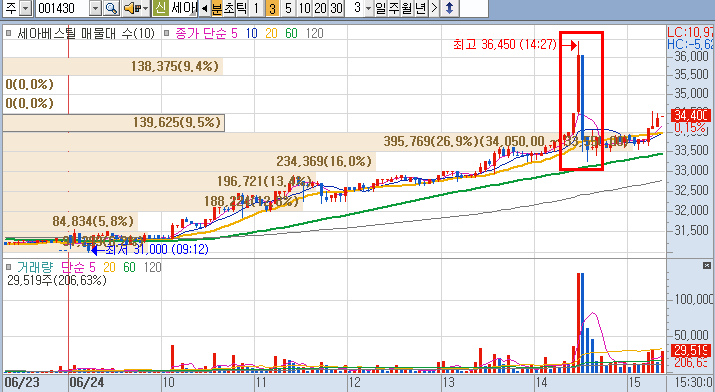Click the 거래량 volume indicator square marker
715x392 pixels.
9,267
